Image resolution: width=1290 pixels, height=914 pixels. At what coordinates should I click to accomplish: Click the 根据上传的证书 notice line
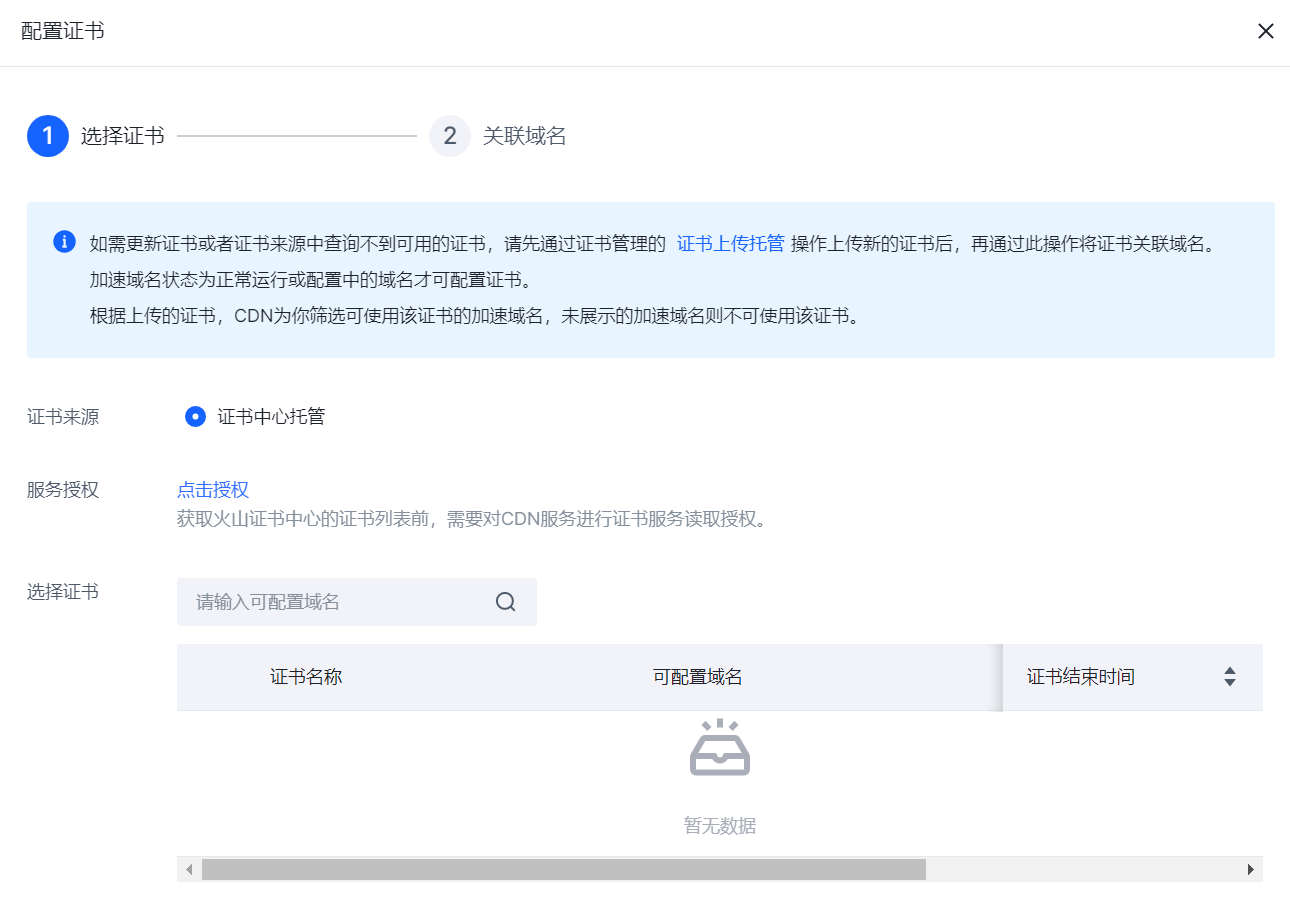tap(474, 316)
